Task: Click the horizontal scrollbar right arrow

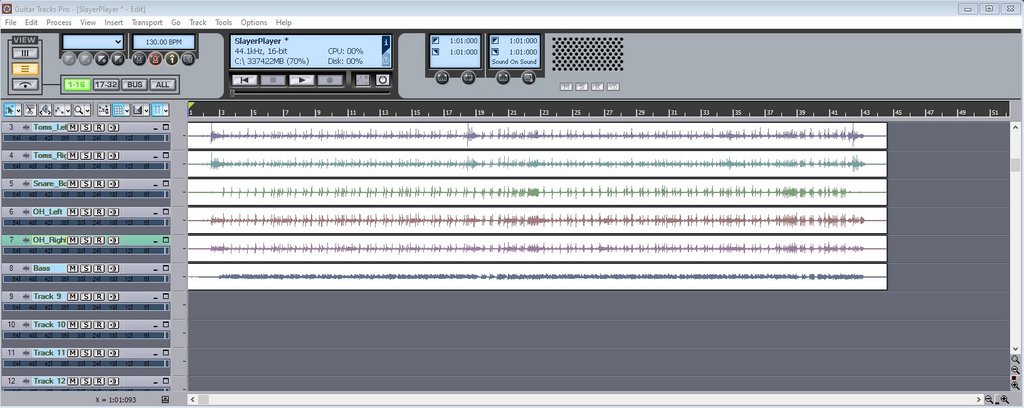Action: 979,399
